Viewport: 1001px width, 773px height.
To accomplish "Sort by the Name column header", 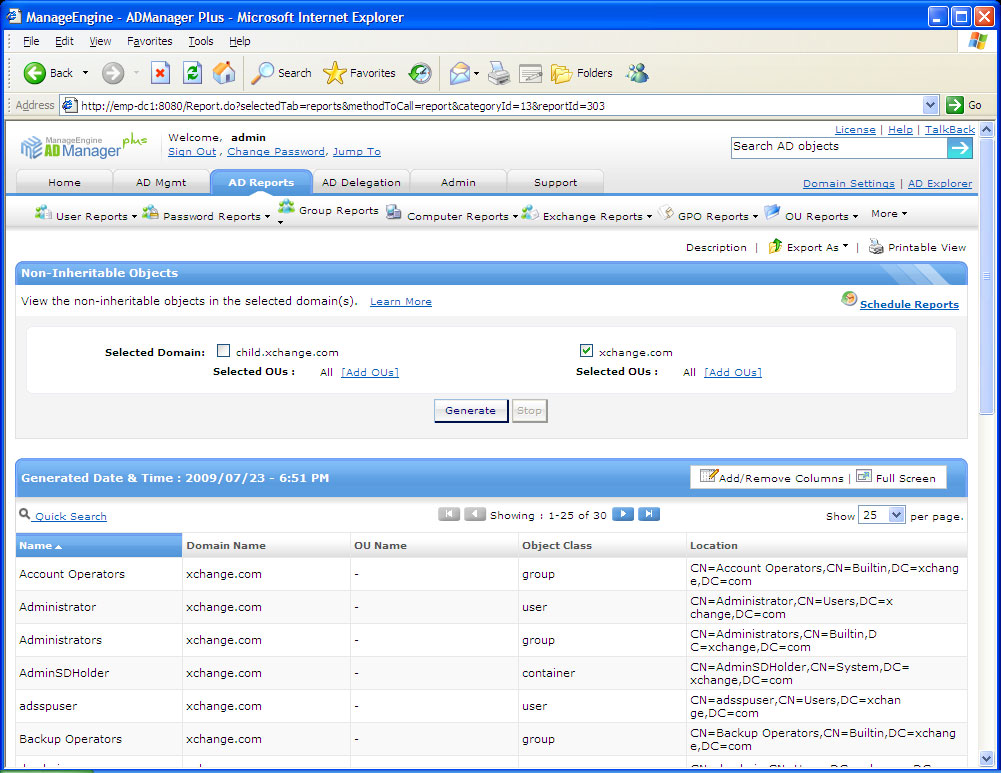I will (99, 546).
